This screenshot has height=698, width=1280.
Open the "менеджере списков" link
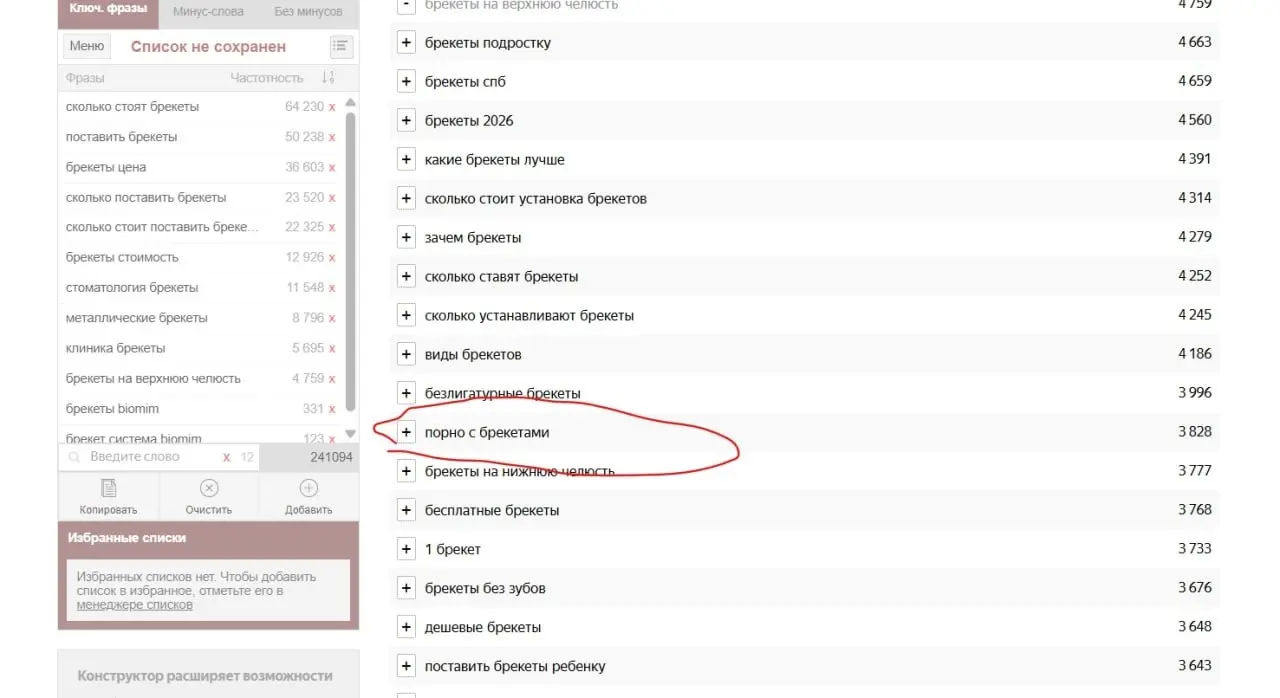pyautogui.click(x=135, y=605)
